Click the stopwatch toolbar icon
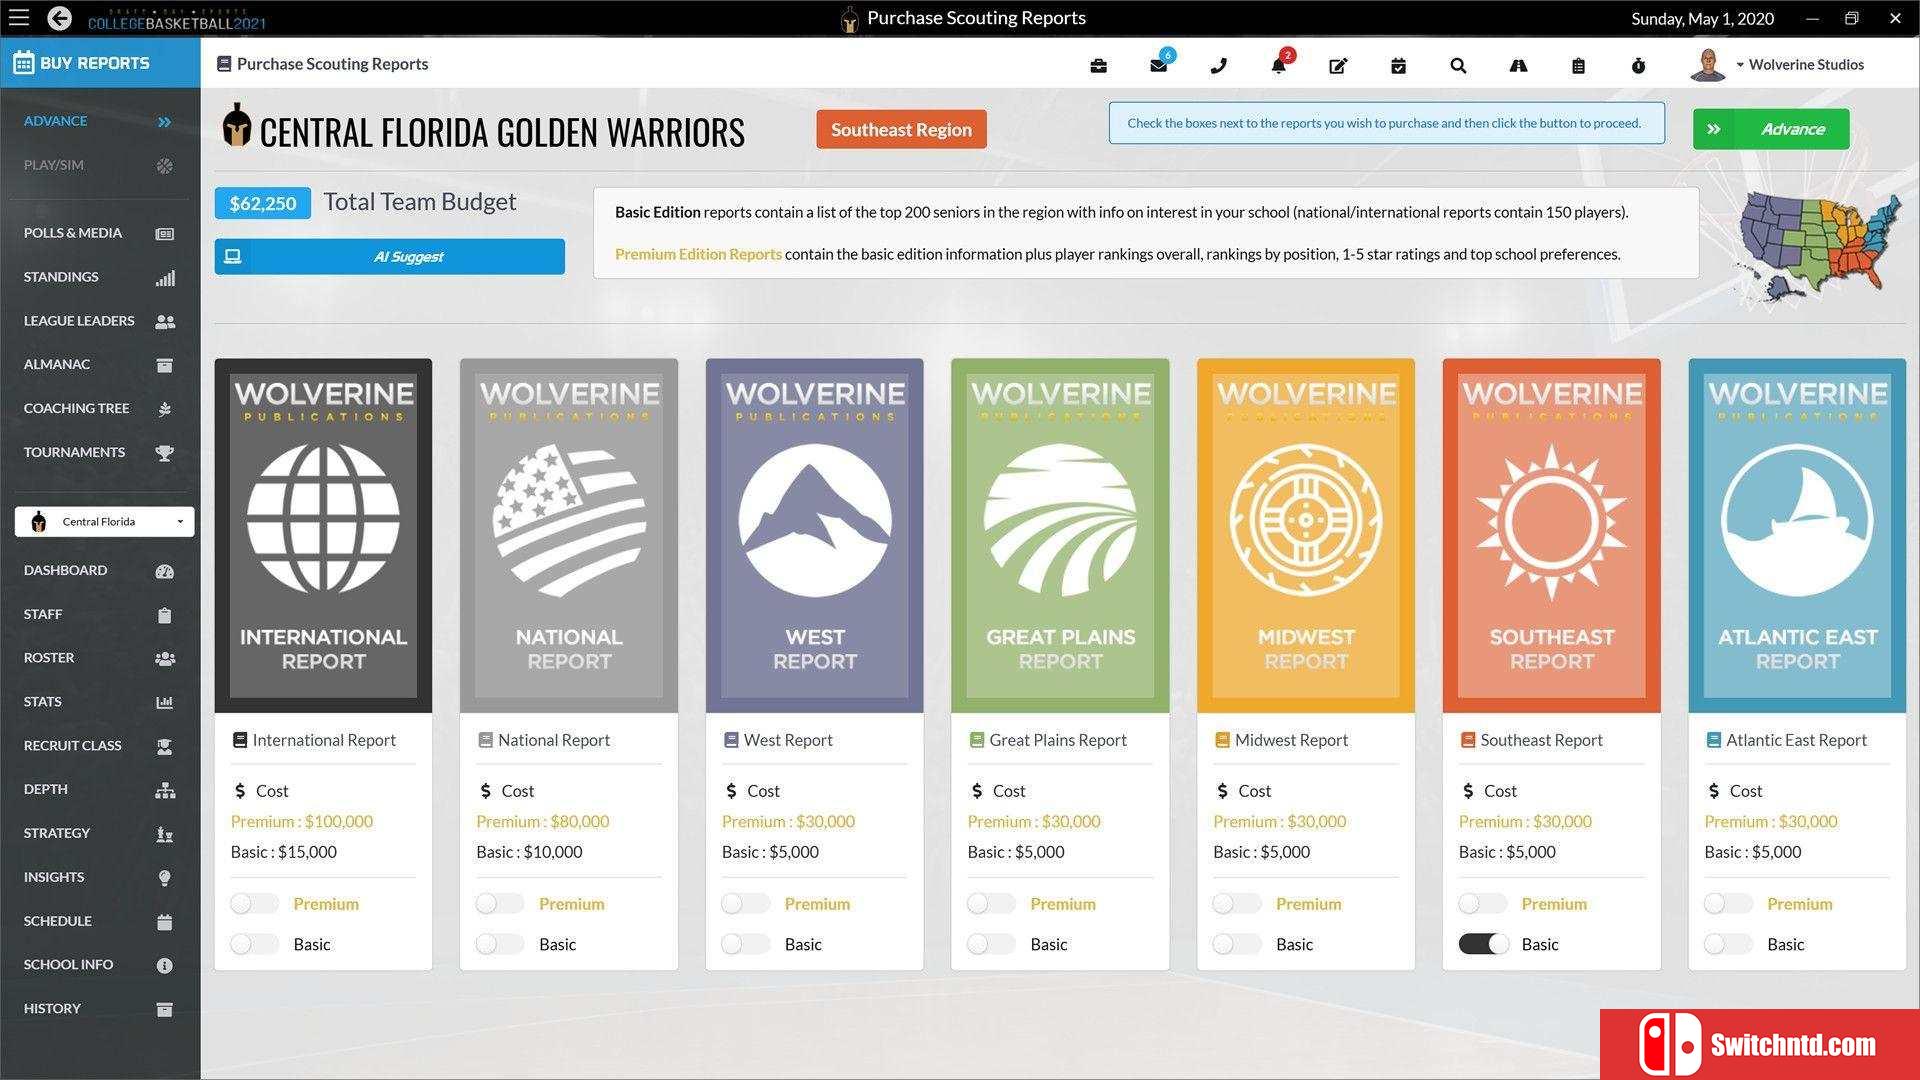1920x1080 pixels. pyautogui.click(x=1638, y=66)
